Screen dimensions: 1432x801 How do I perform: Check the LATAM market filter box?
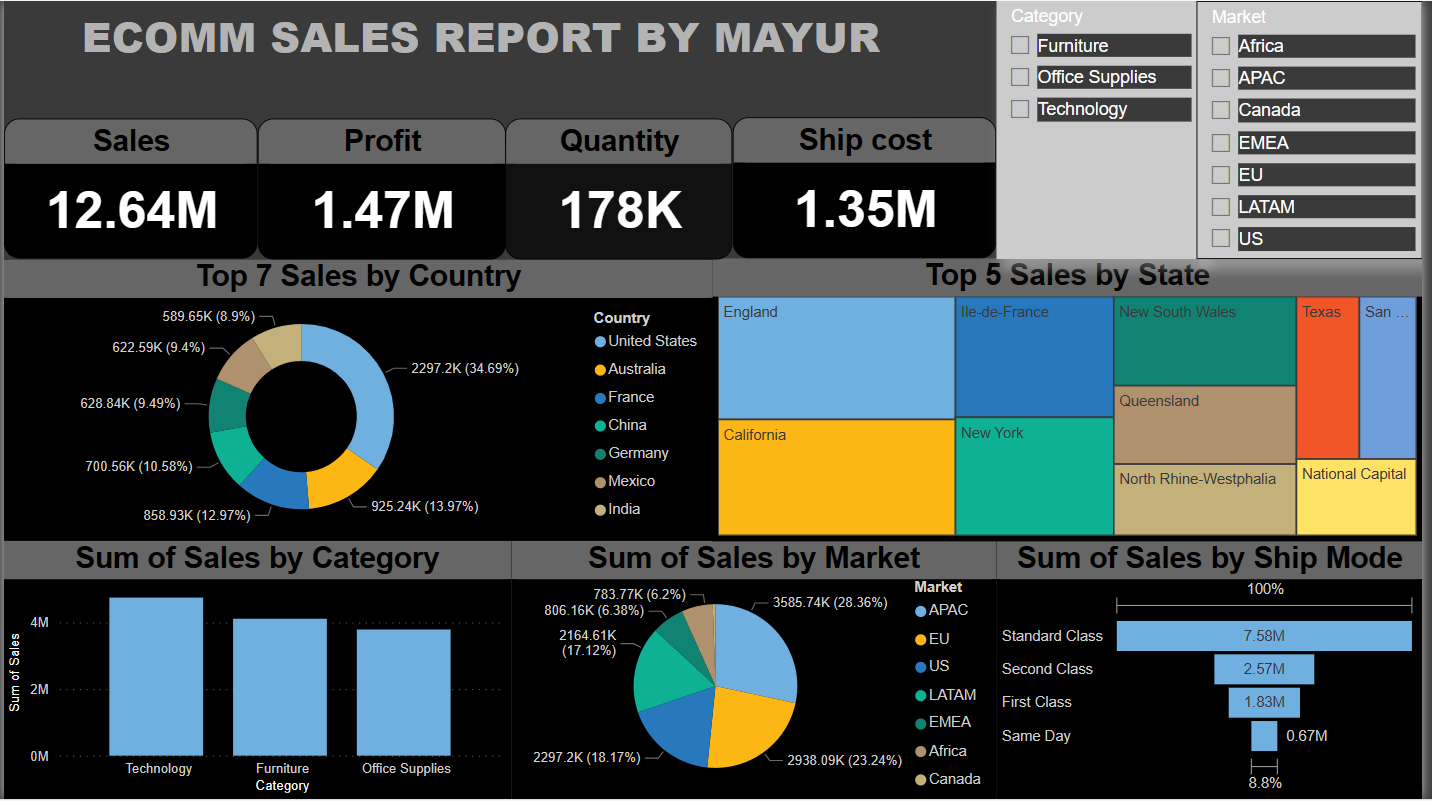[1221, 207]
